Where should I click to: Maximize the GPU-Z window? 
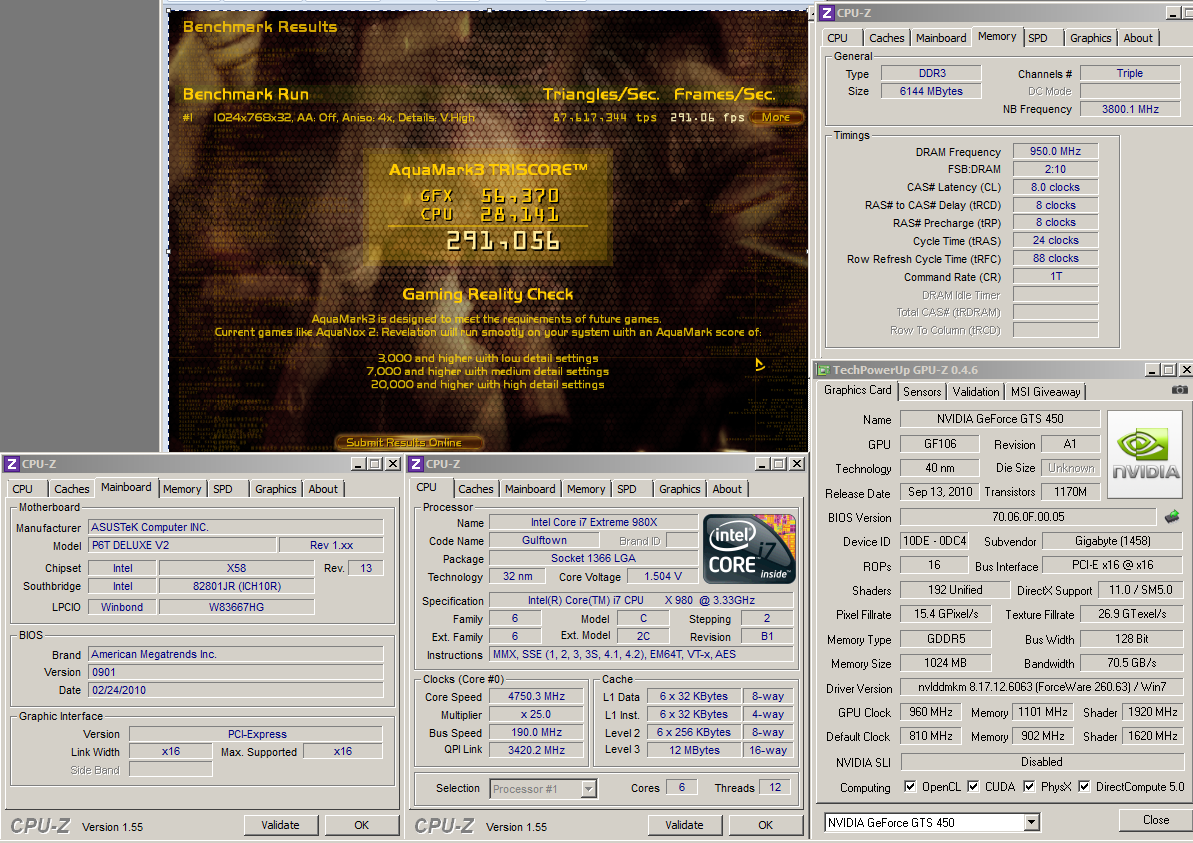[1169, 370]
